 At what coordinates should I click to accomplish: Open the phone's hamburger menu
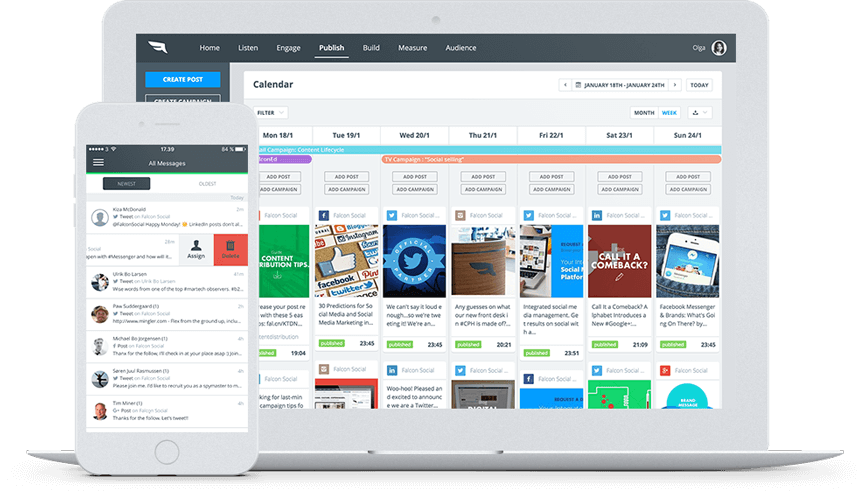point(98,162)
